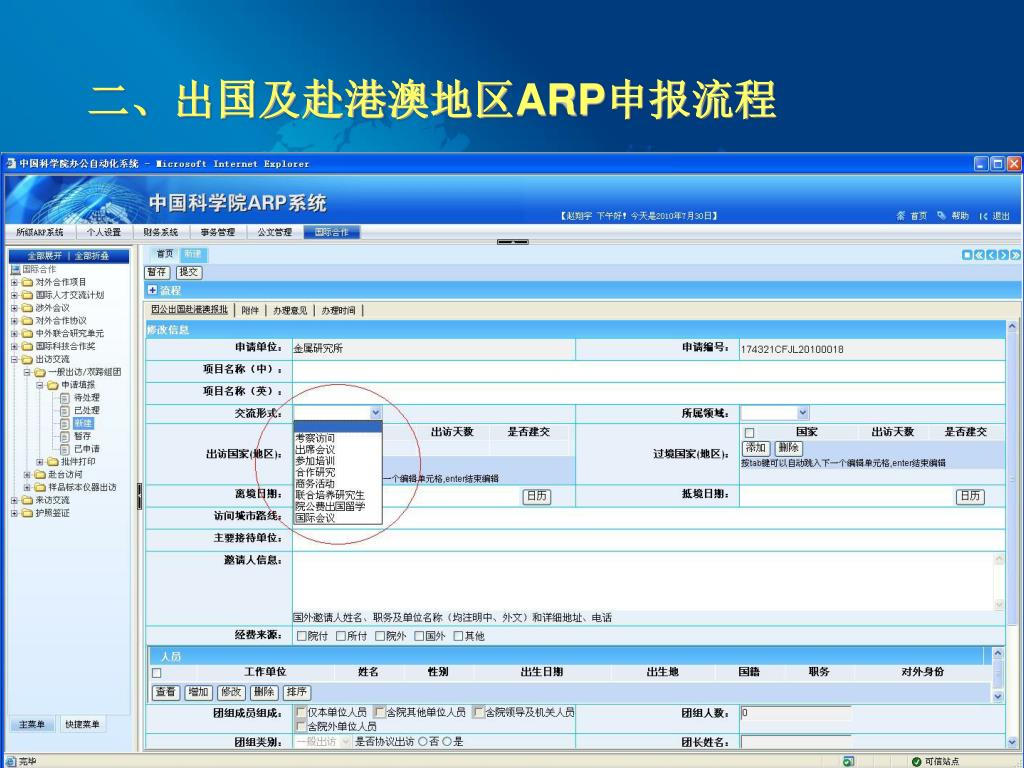
Task: Click the horizontal header collapse handle
Action: click(513, 242)
